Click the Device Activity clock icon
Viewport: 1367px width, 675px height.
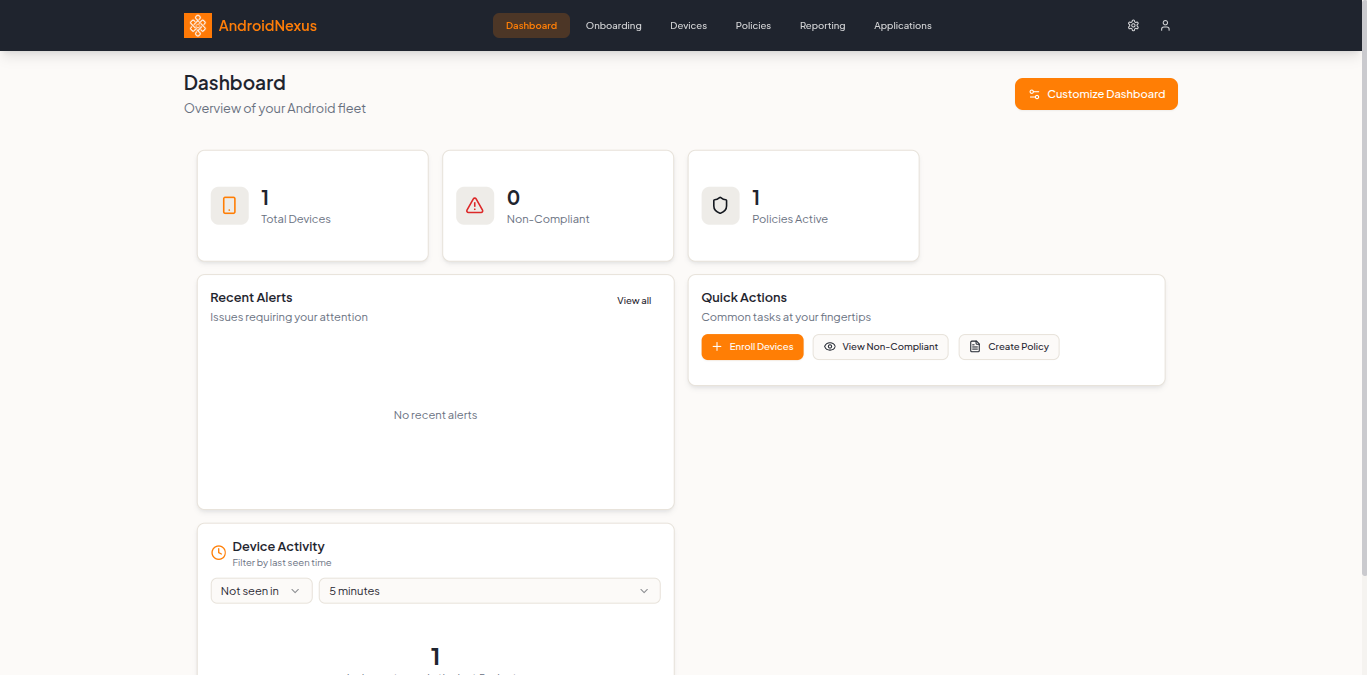pyautogui.click(x=218, y=552)
